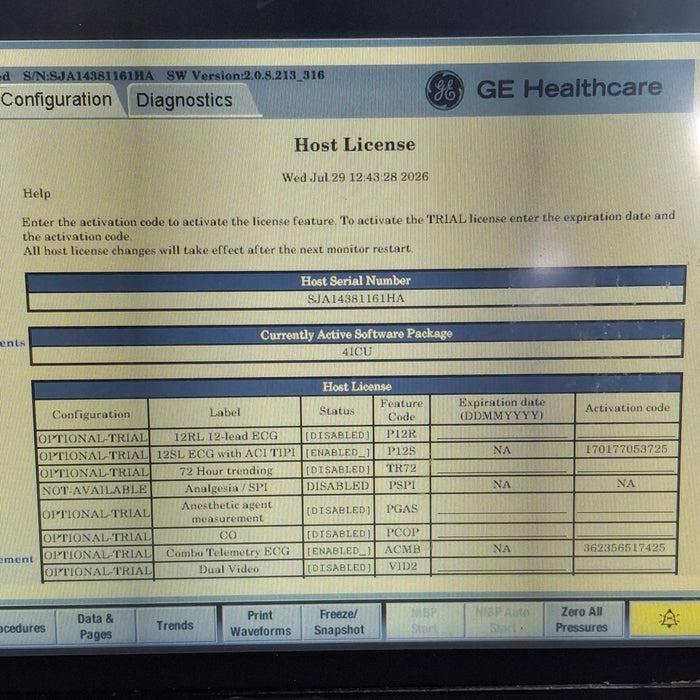The width and height of the screenshot is (700, 700).
Task: Tap the greyed NIBP Auto Start button
Action: 504,620
